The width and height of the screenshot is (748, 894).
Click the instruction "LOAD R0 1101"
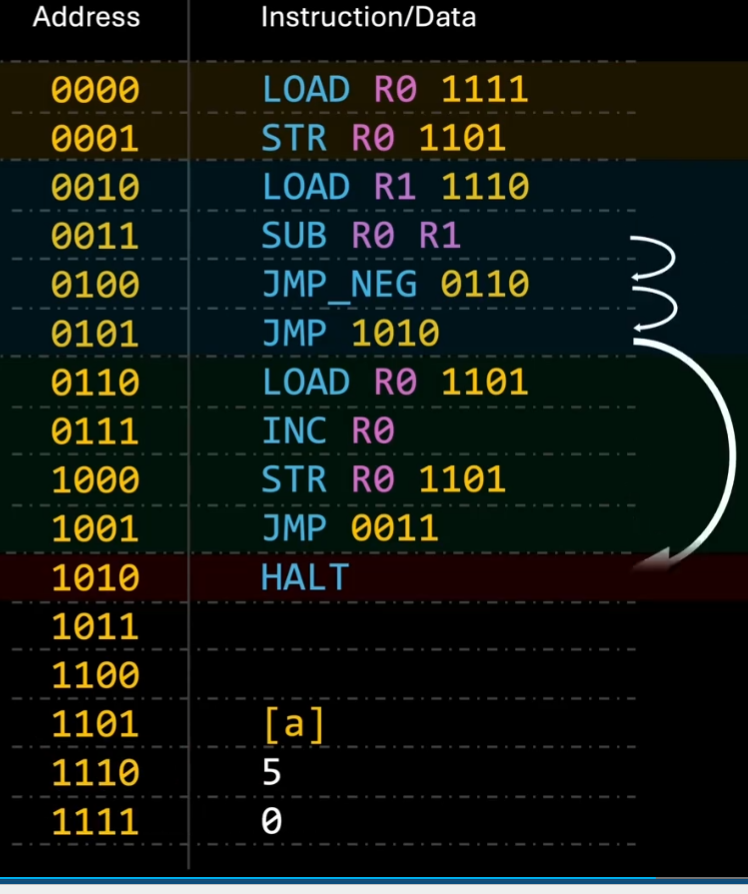pos(395,382)
